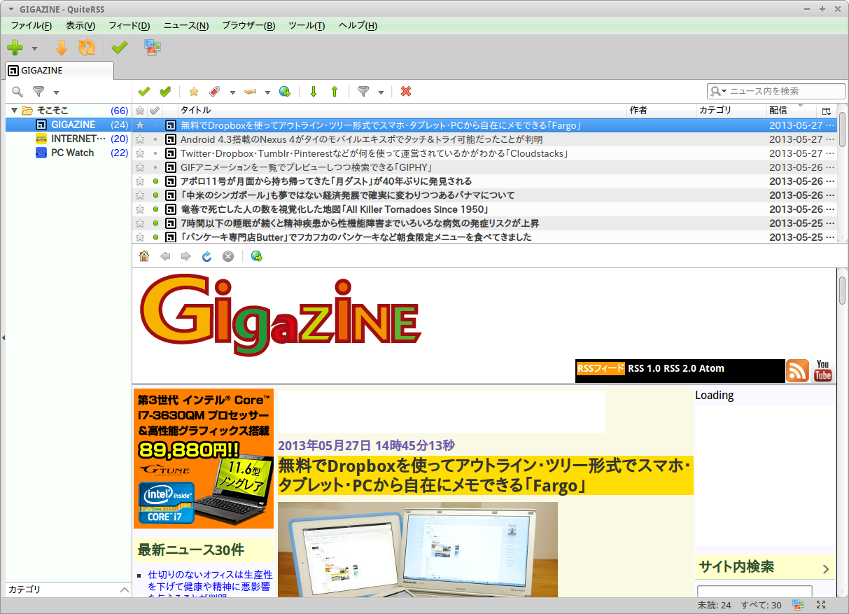Image resolution: width=849 pixels, height=614 pixels.
Task: Sort by 配信 column header
Action: [x=791, y=110]
